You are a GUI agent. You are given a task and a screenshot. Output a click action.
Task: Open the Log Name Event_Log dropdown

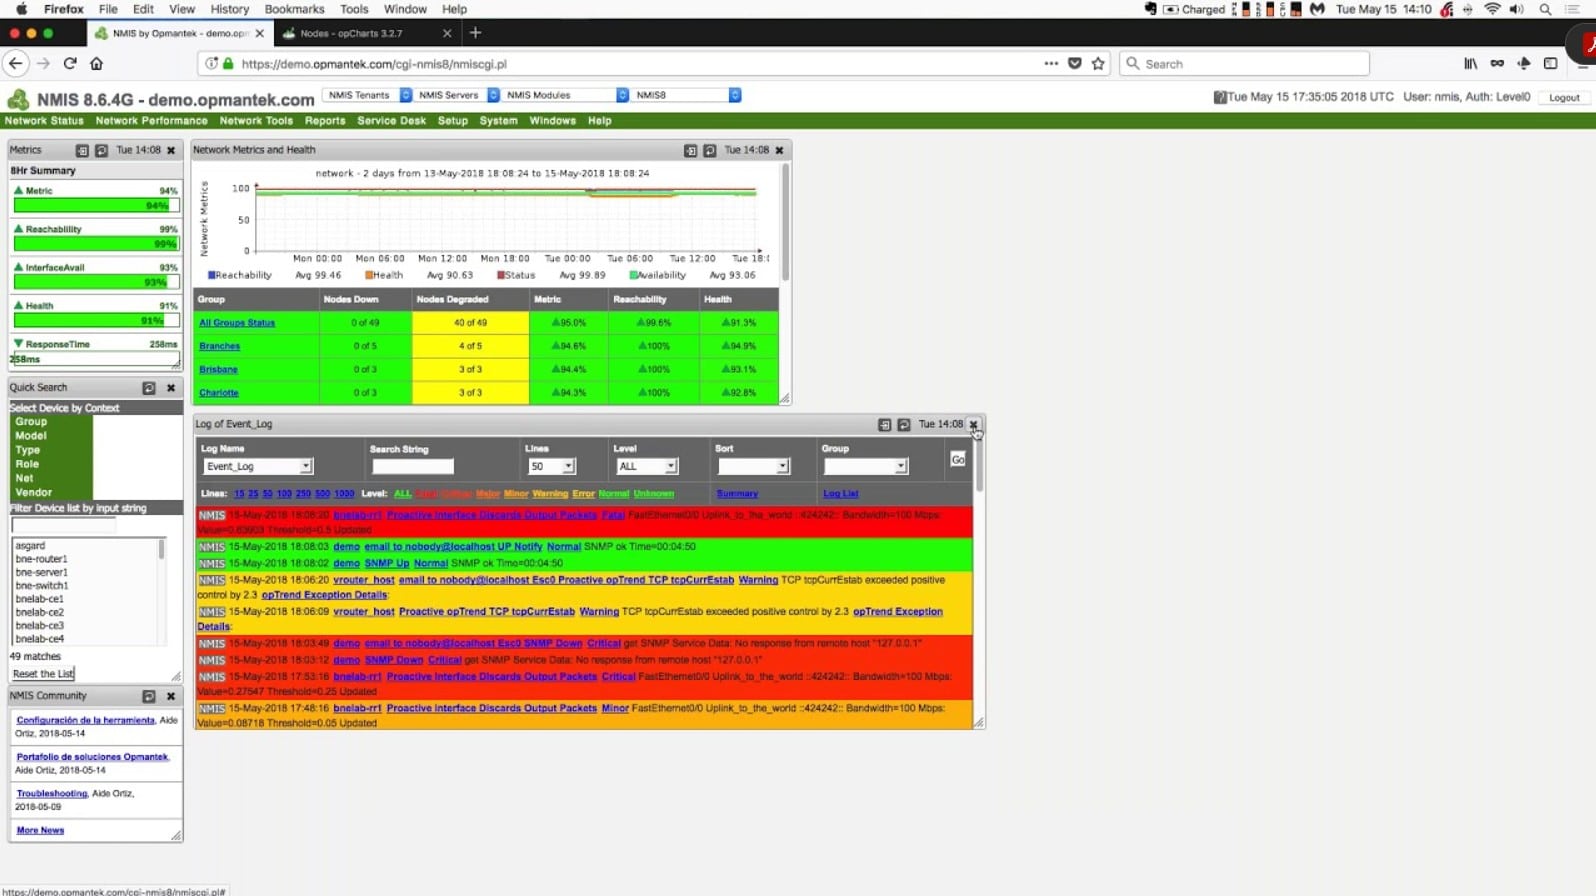(x=258, y=466)
